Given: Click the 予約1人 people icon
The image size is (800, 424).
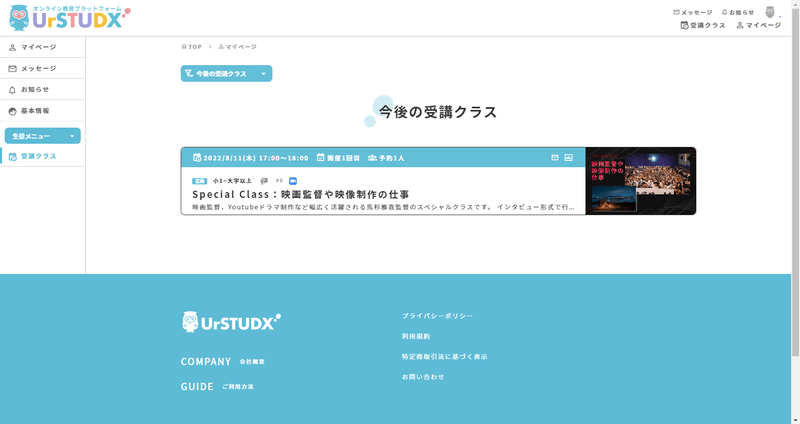Looking at the screenshot, I should tap(372, 158).
